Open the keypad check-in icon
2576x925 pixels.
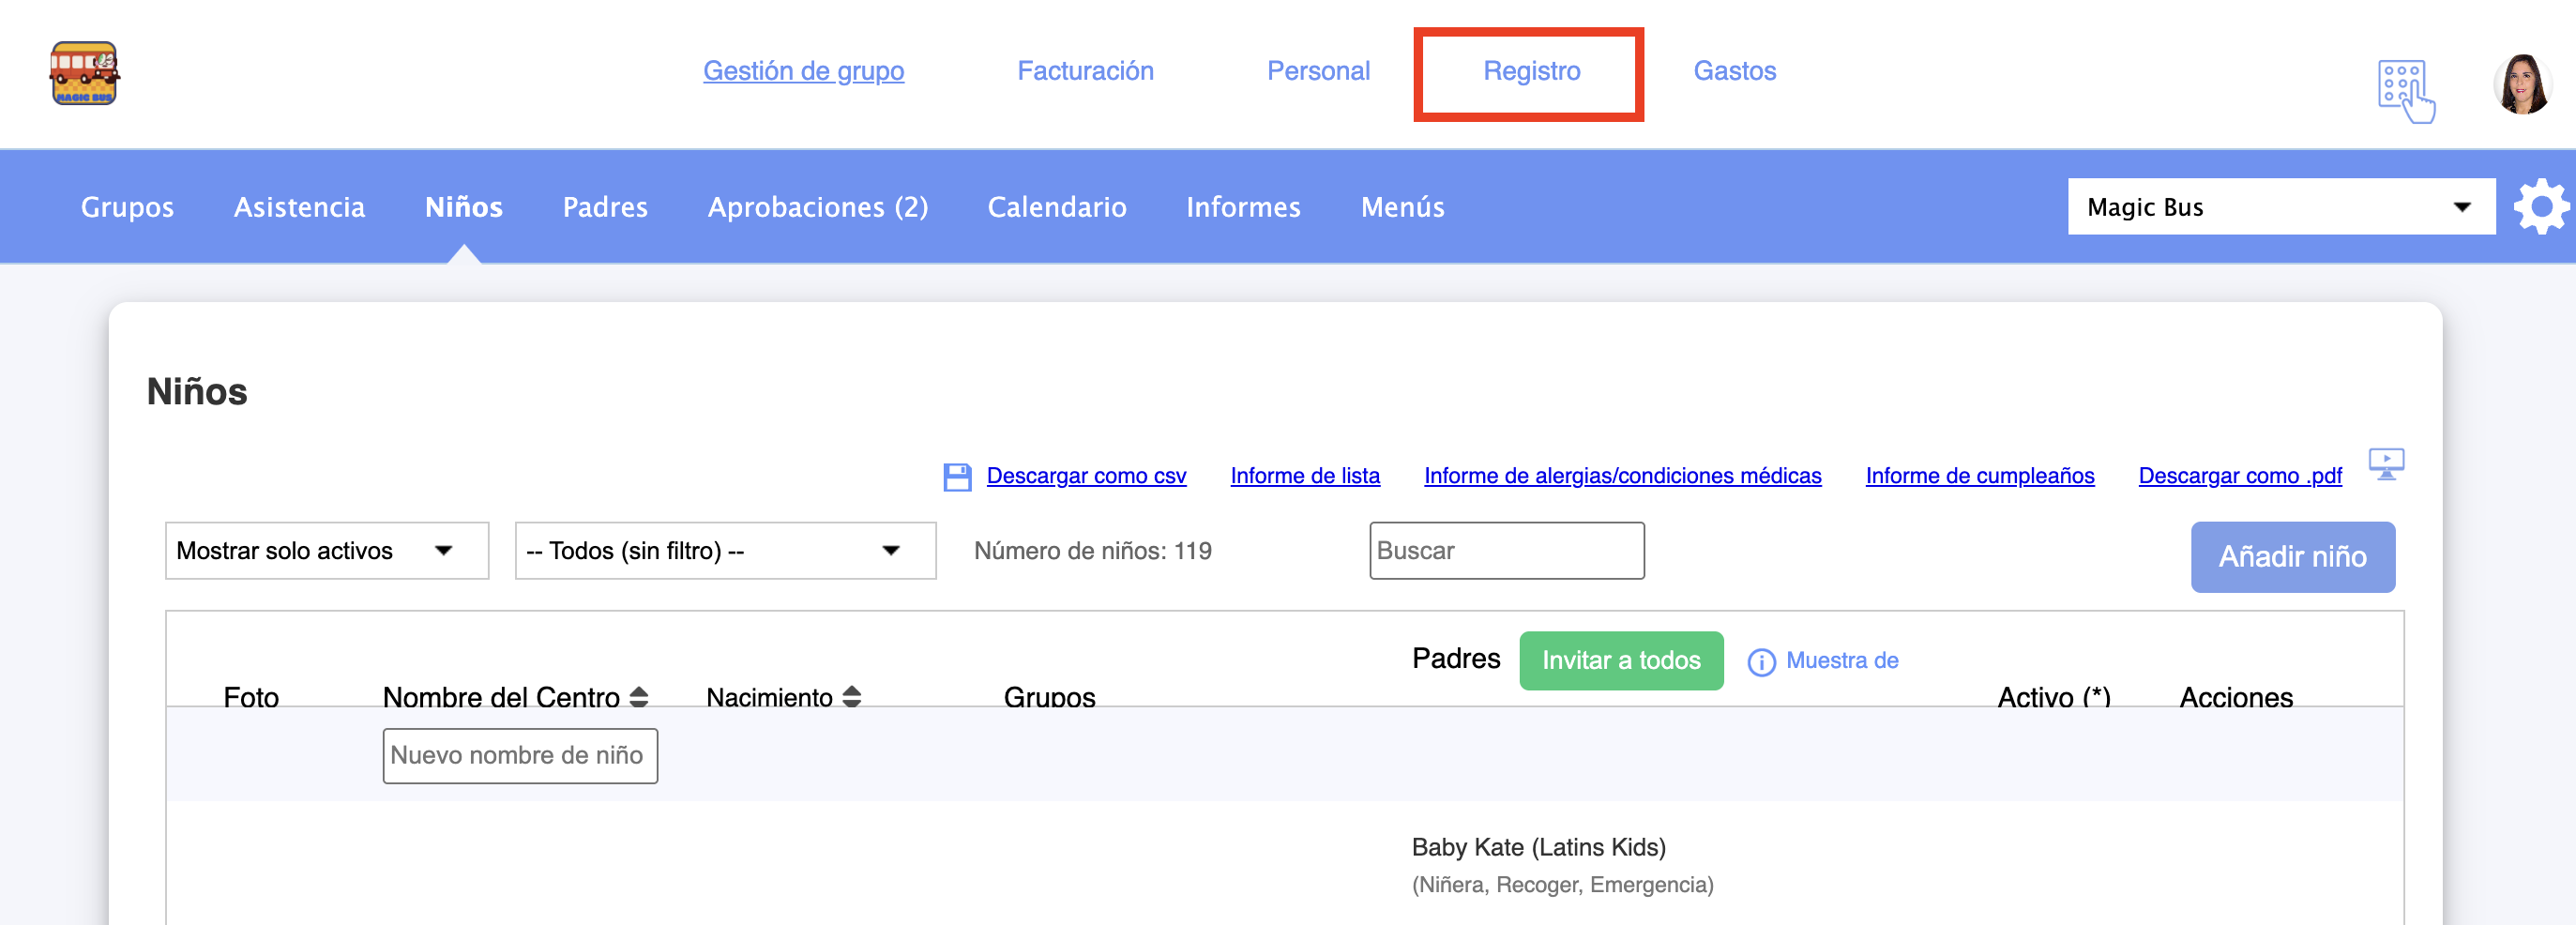tap(2406, 91)
